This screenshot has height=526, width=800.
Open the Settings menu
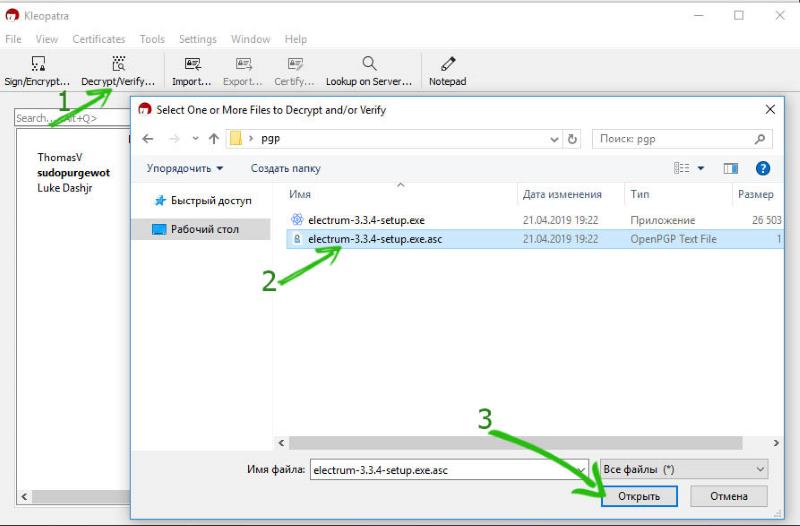197,39
